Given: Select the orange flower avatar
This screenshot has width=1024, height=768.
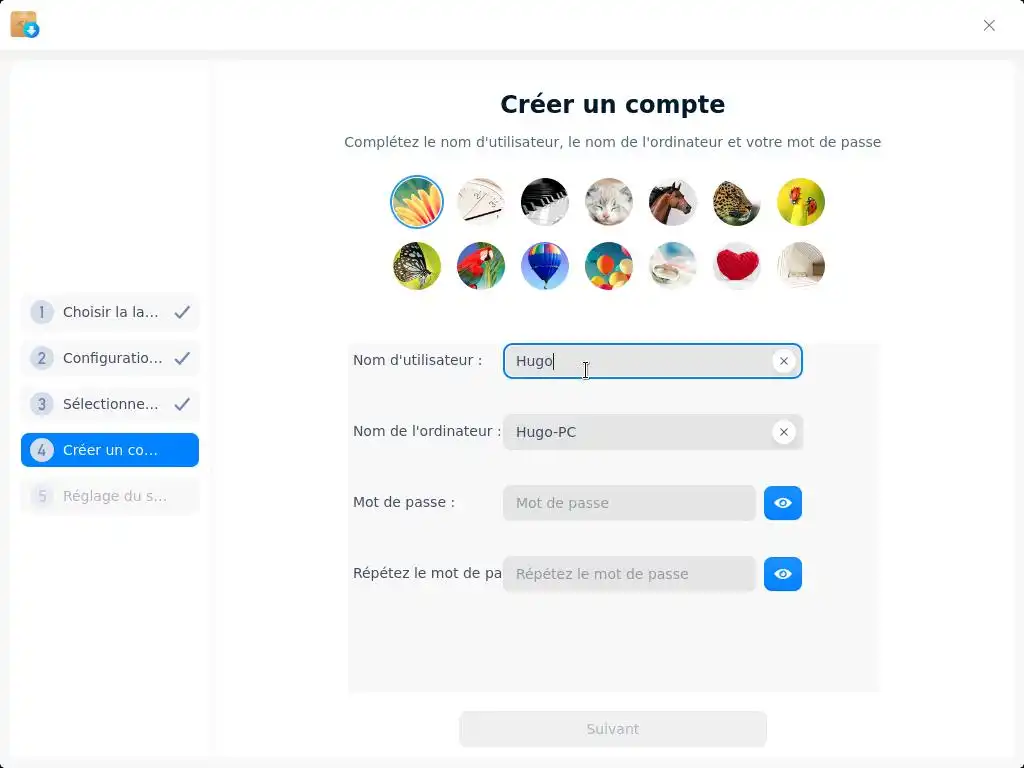Looking at the screenshot, I should coord(417,202).
